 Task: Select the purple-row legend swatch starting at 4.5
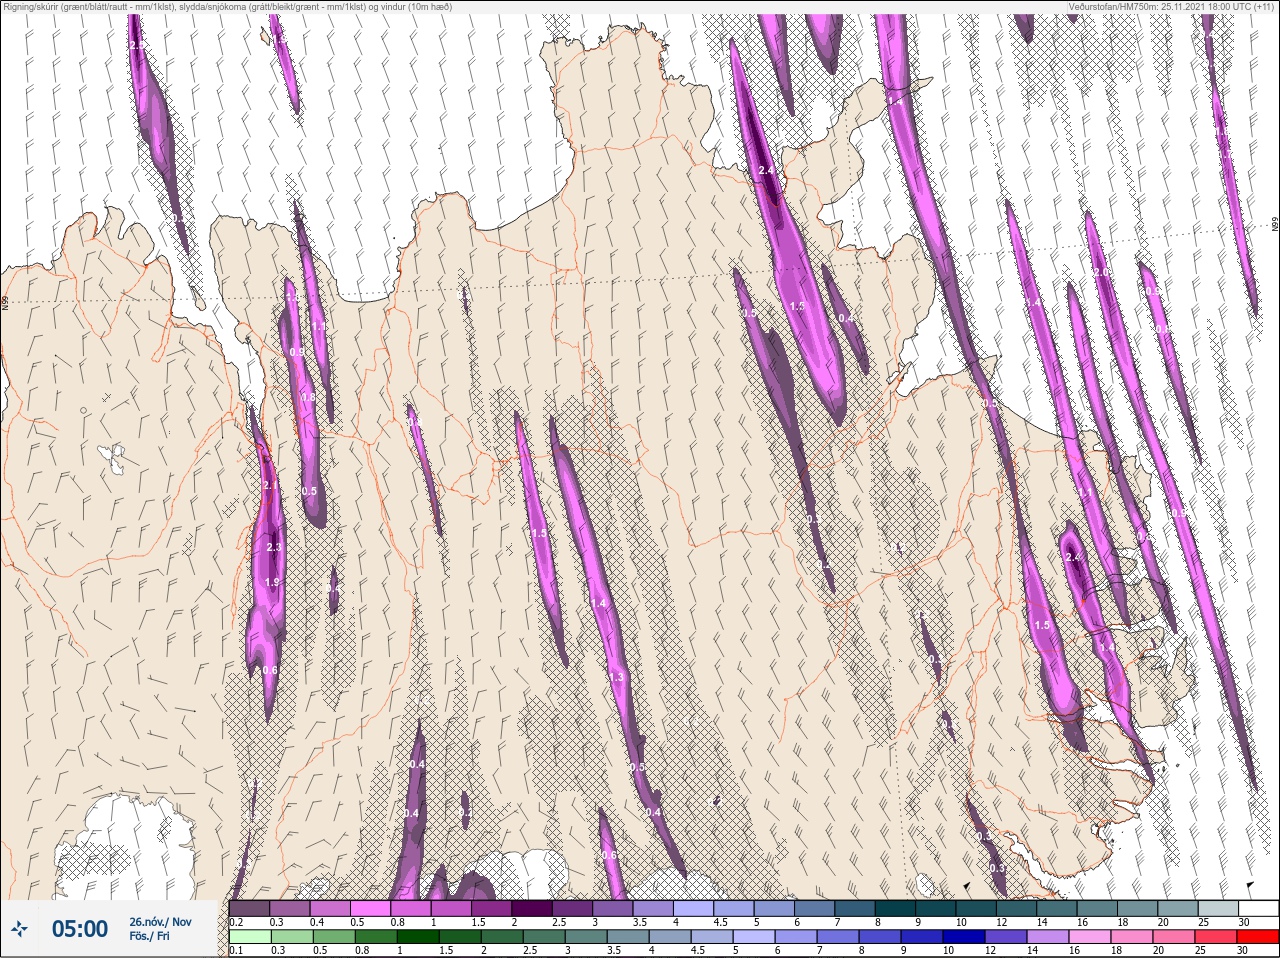(x=736, y=908)
